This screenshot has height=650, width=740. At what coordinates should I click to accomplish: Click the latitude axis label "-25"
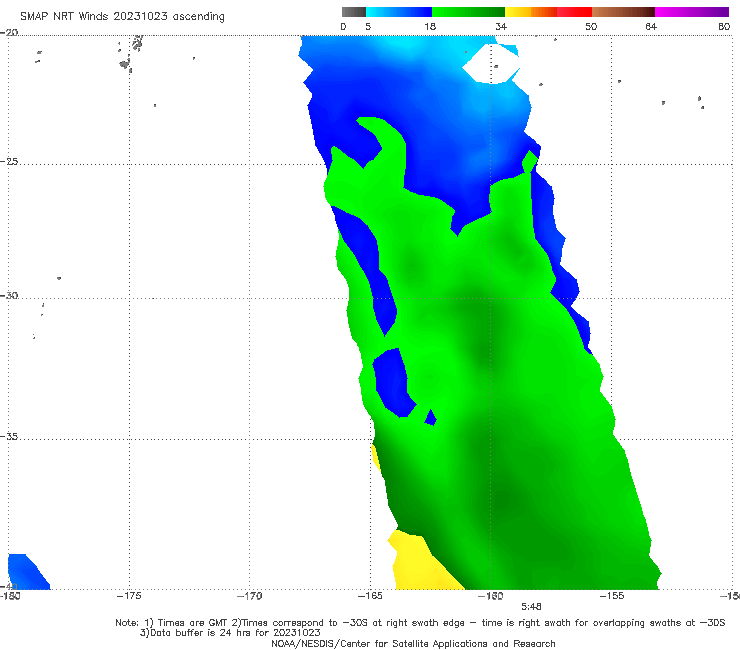(9, 161)
